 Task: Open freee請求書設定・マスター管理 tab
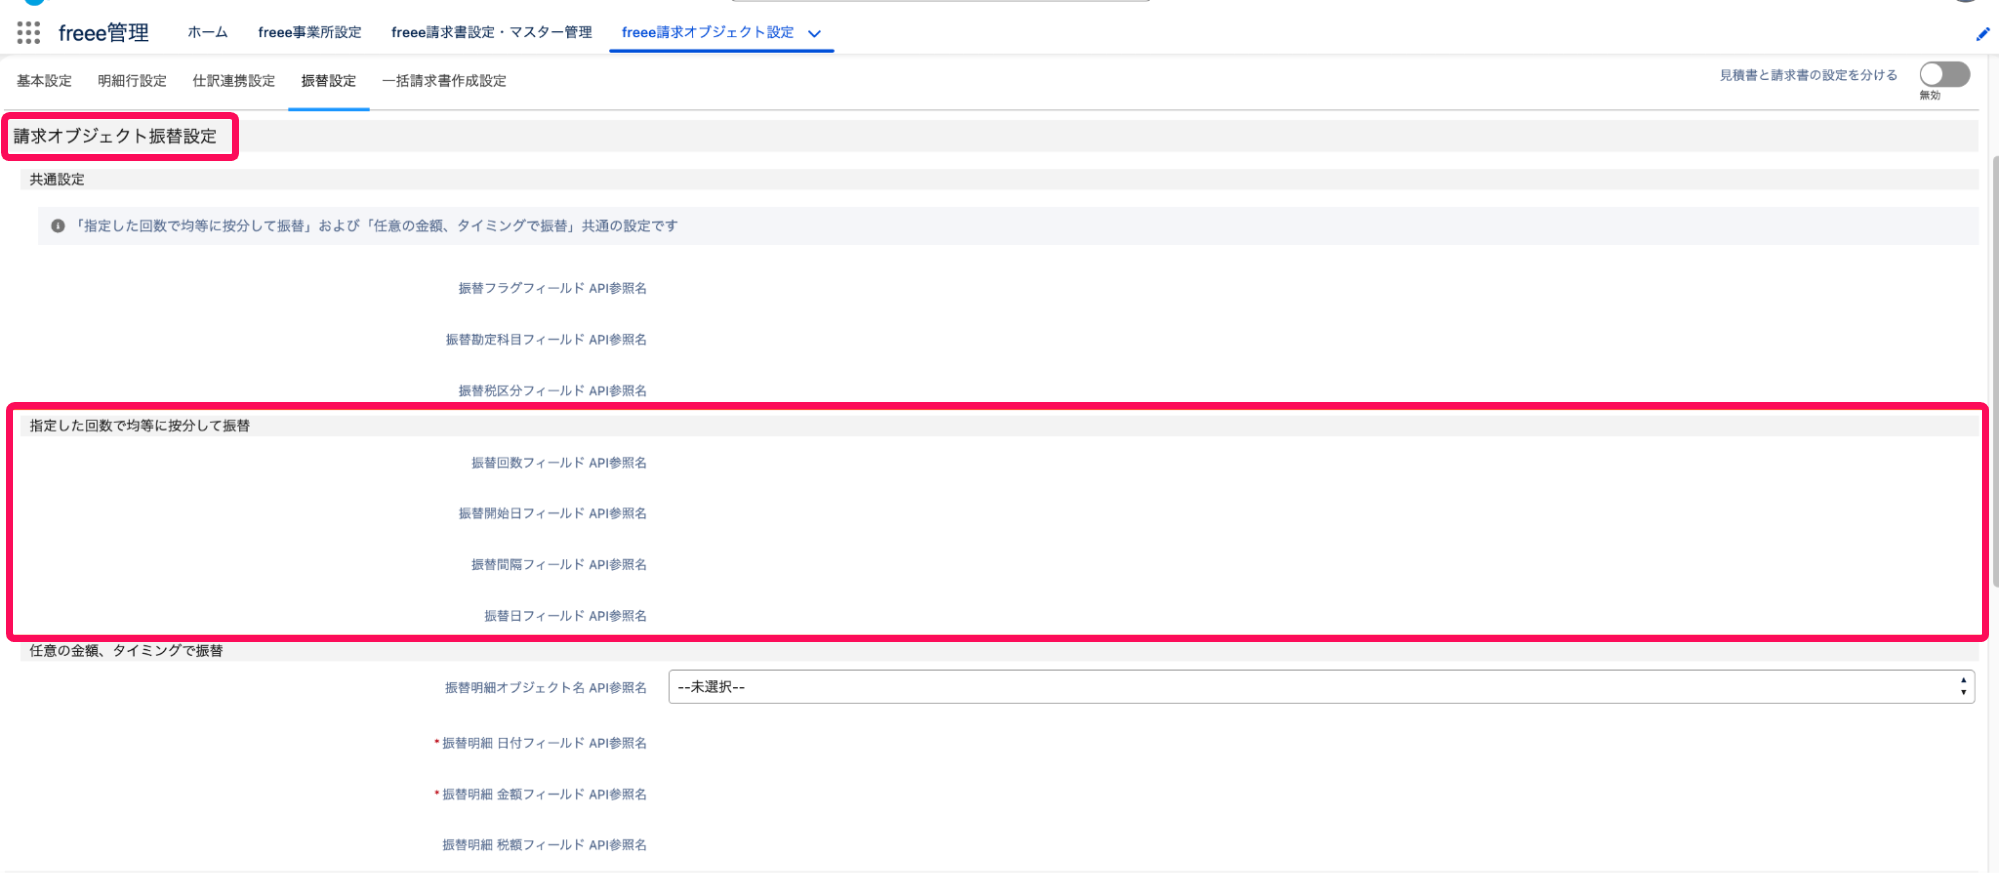point(492,32)
